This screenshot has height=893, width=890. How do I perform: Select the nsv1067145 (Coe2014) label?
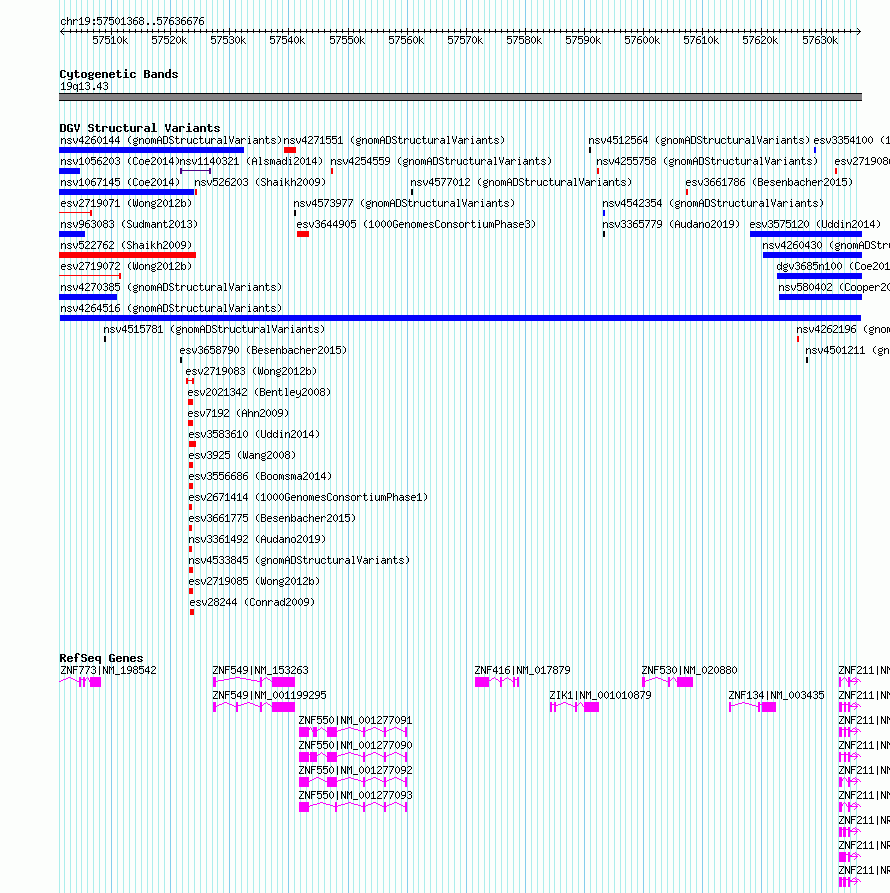(x=120, y=182)
